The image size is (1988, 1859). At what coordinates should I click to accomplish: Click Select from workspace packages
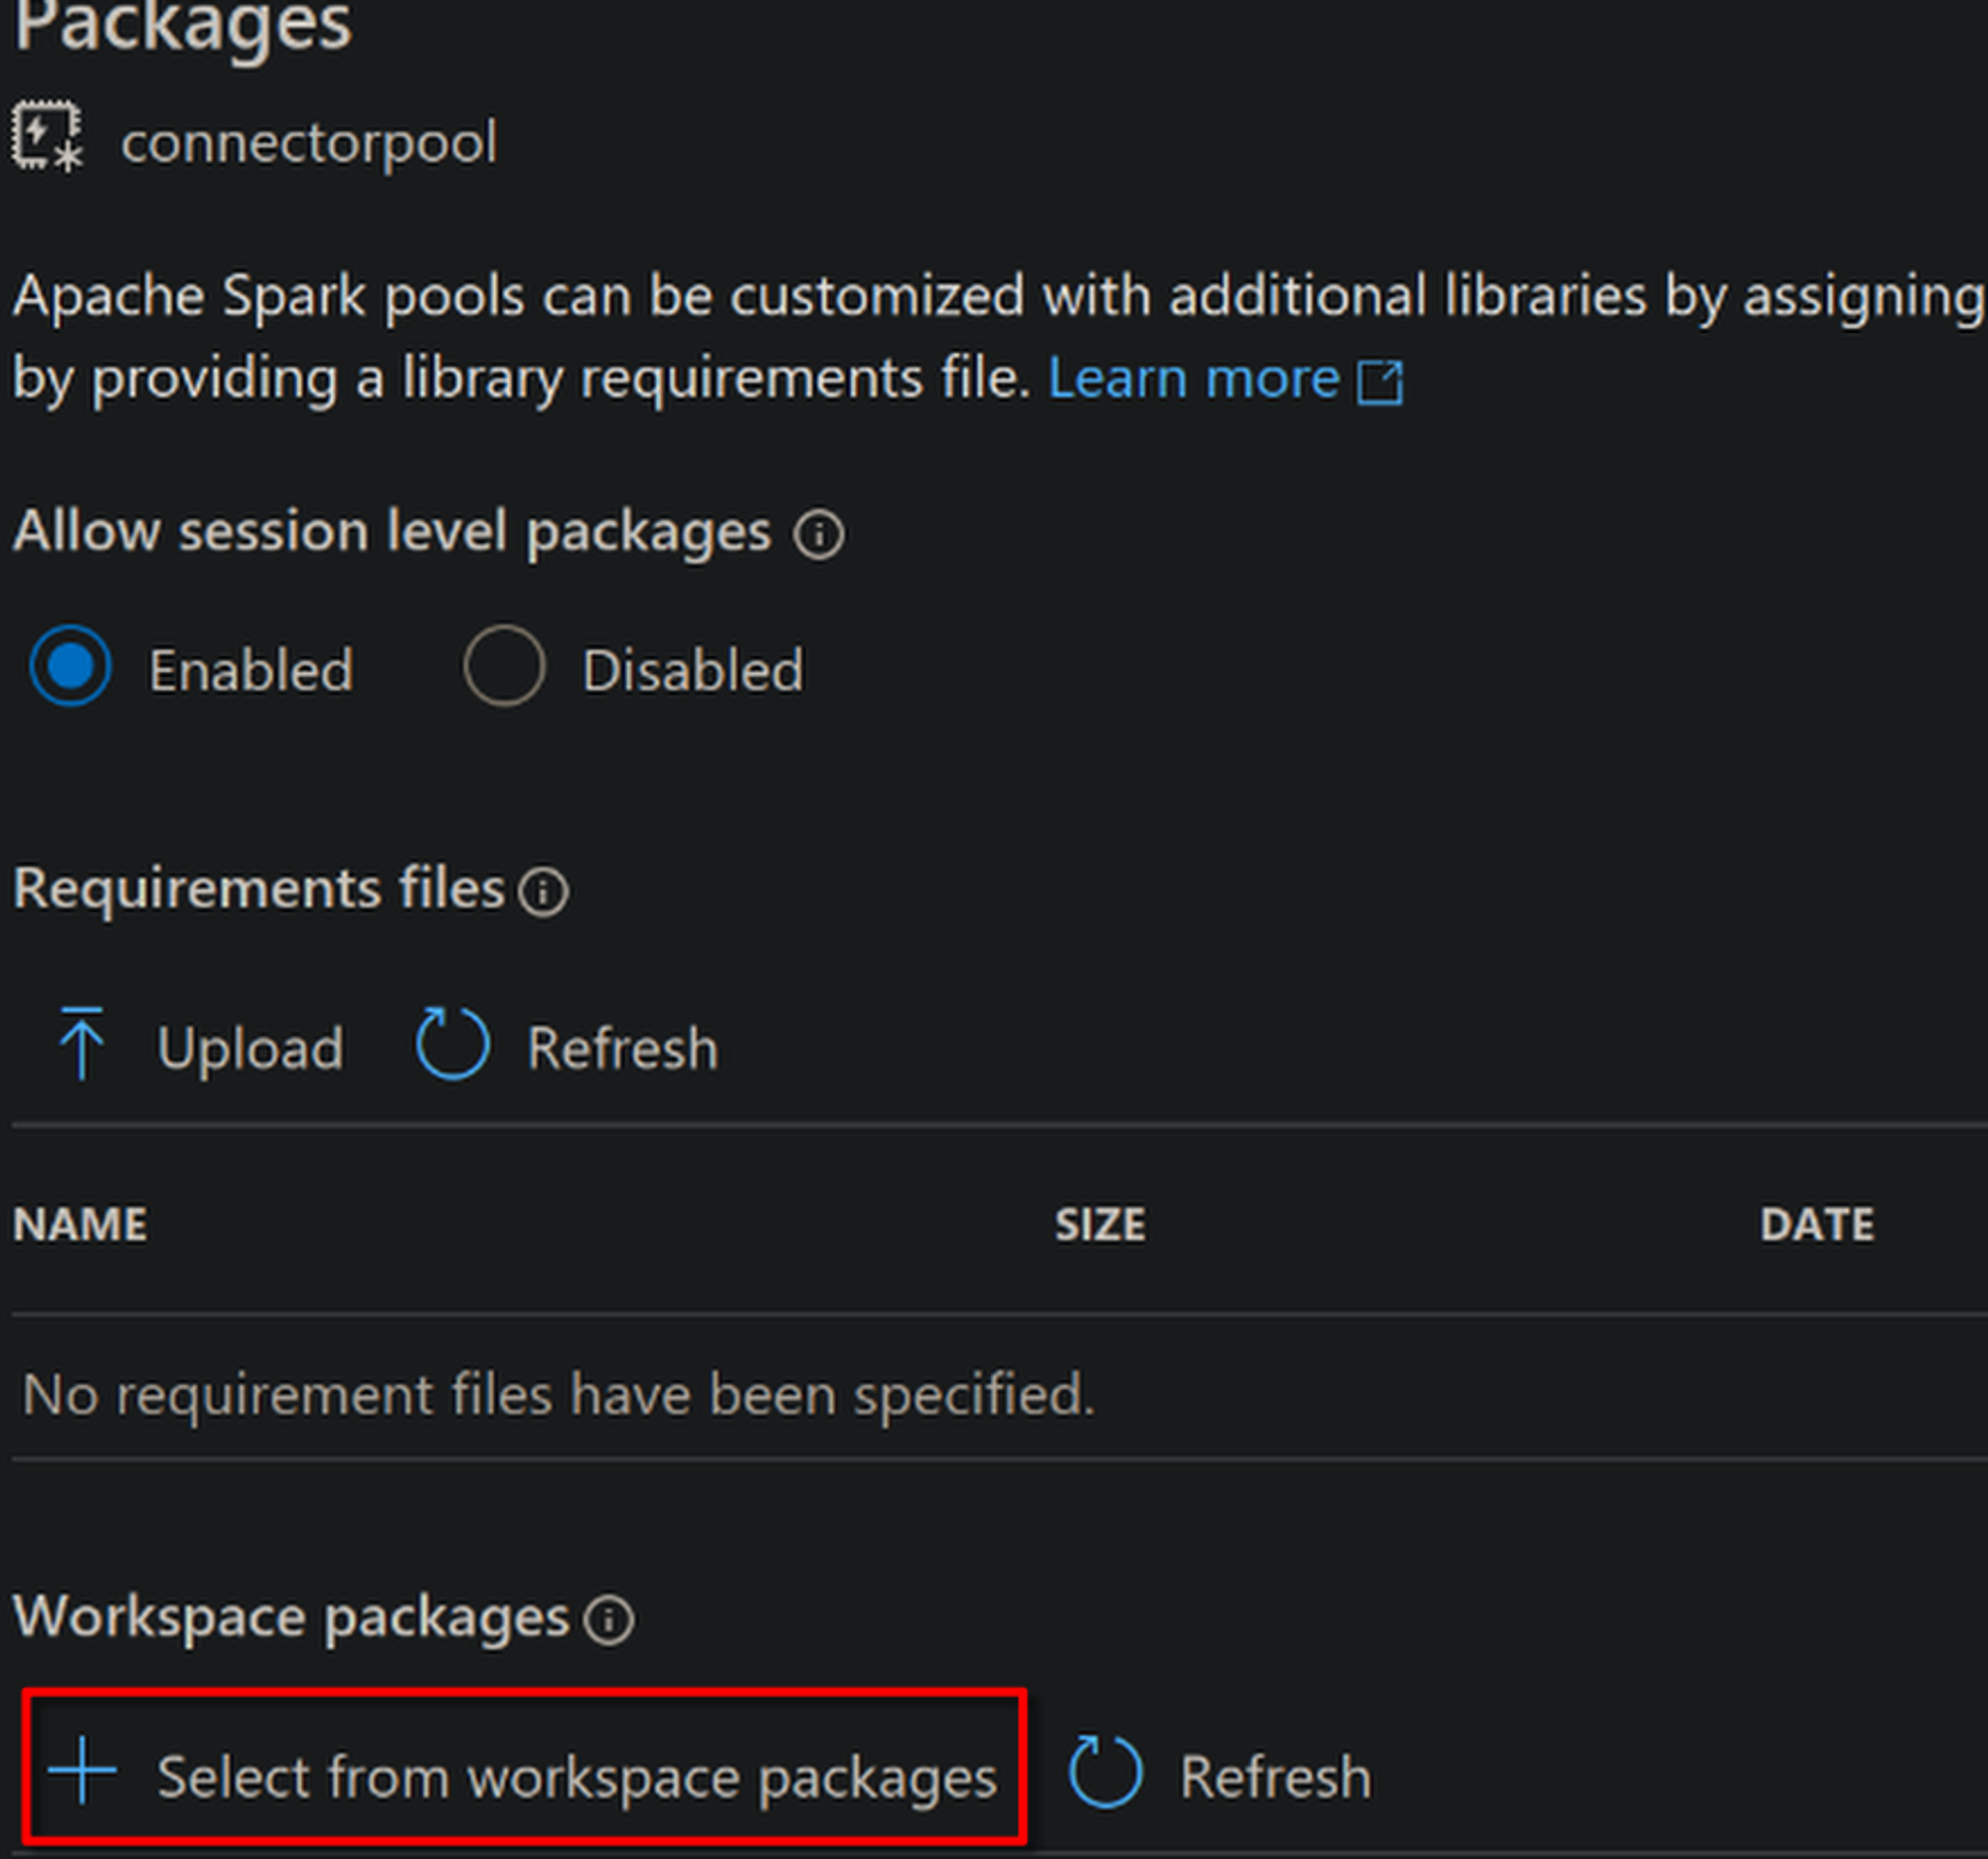coord(577,1777)
